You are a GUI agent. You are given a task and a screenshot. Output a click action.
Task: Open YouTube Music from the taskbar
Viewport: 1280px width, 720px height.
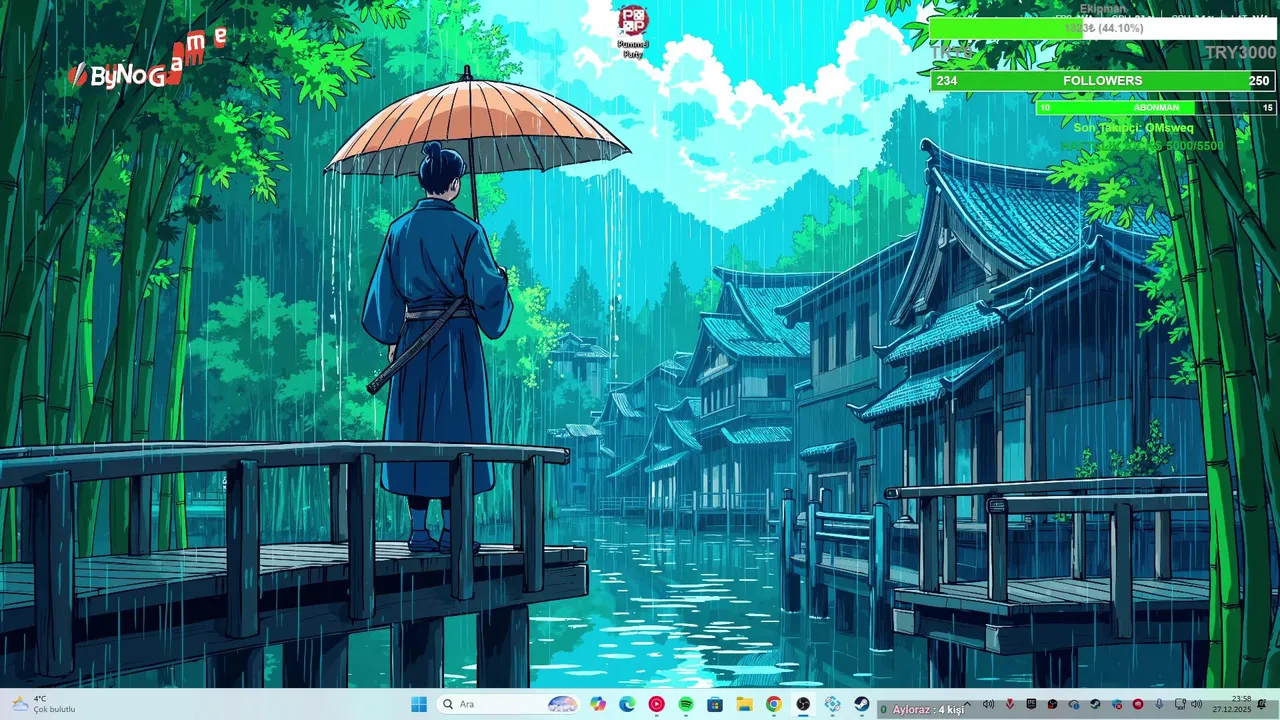(656, 704)
